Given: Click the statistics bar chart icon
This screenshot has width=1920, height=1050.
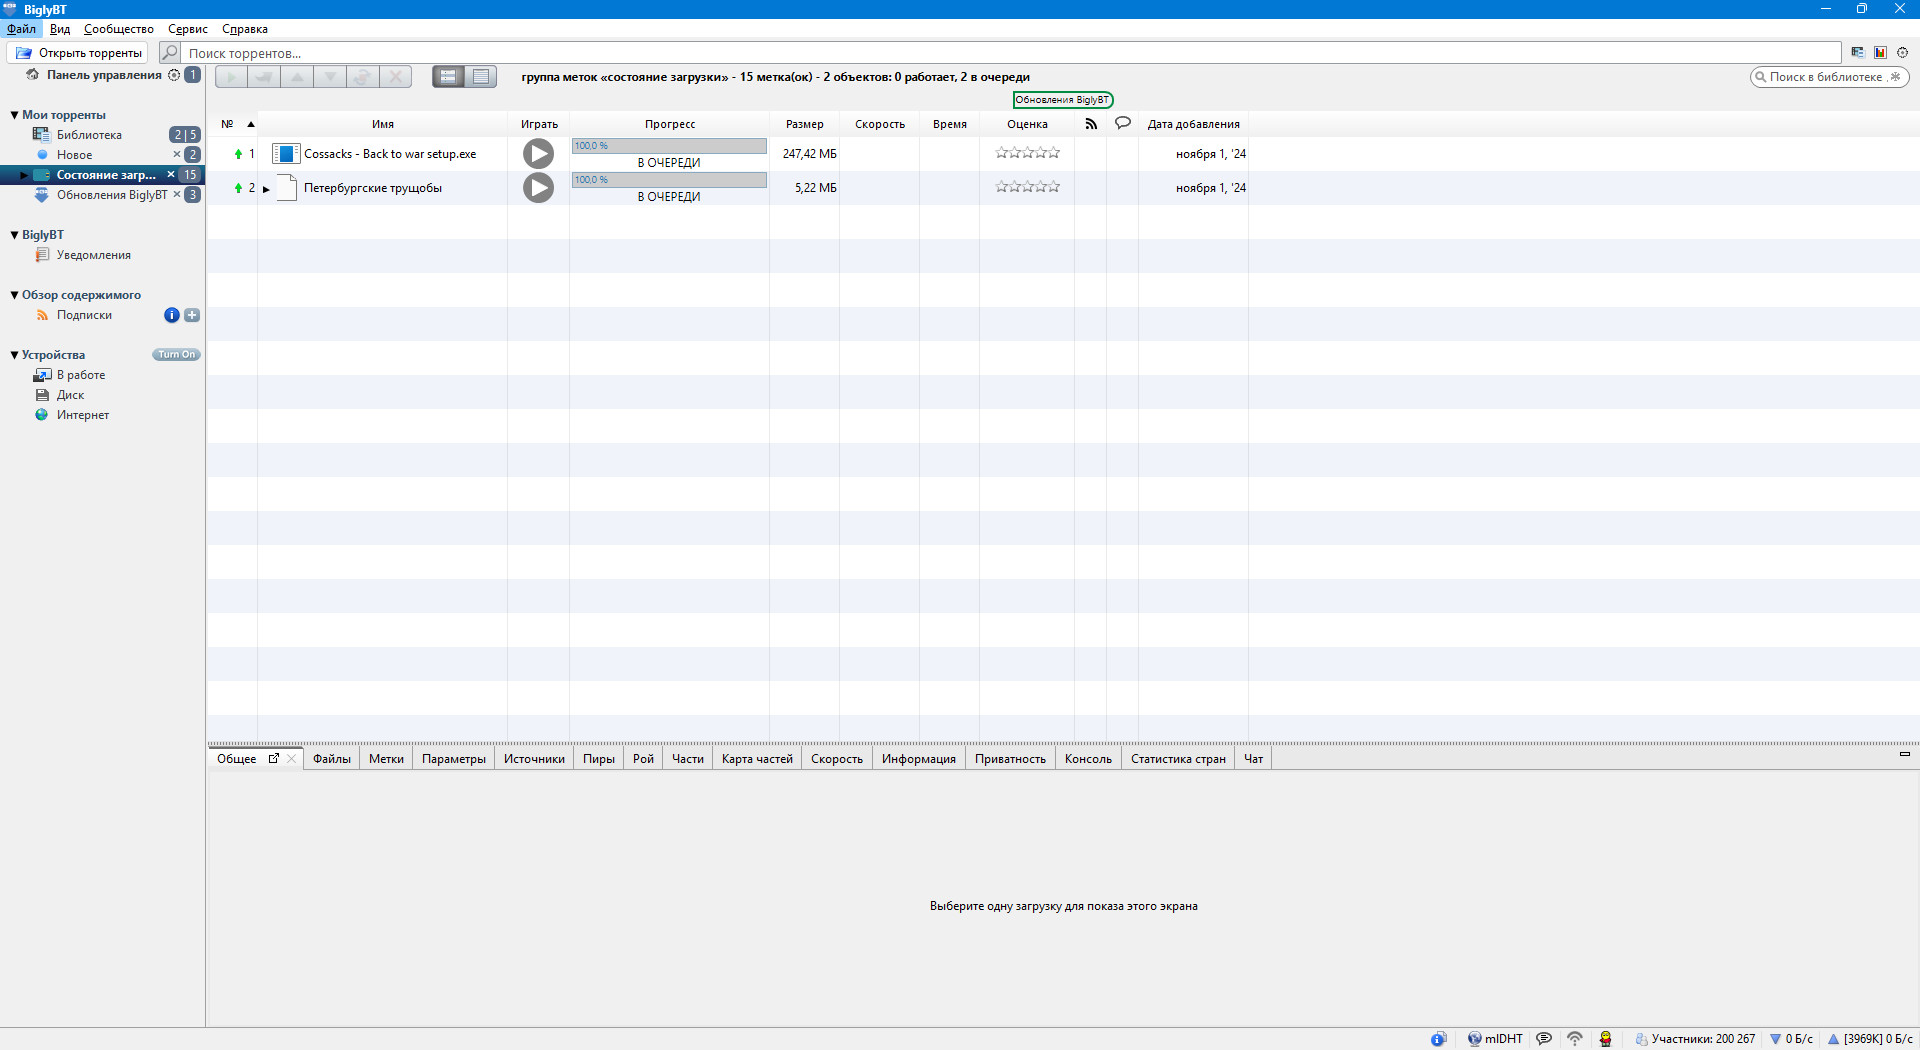Looking at the screenshot, I should 1880,53.
